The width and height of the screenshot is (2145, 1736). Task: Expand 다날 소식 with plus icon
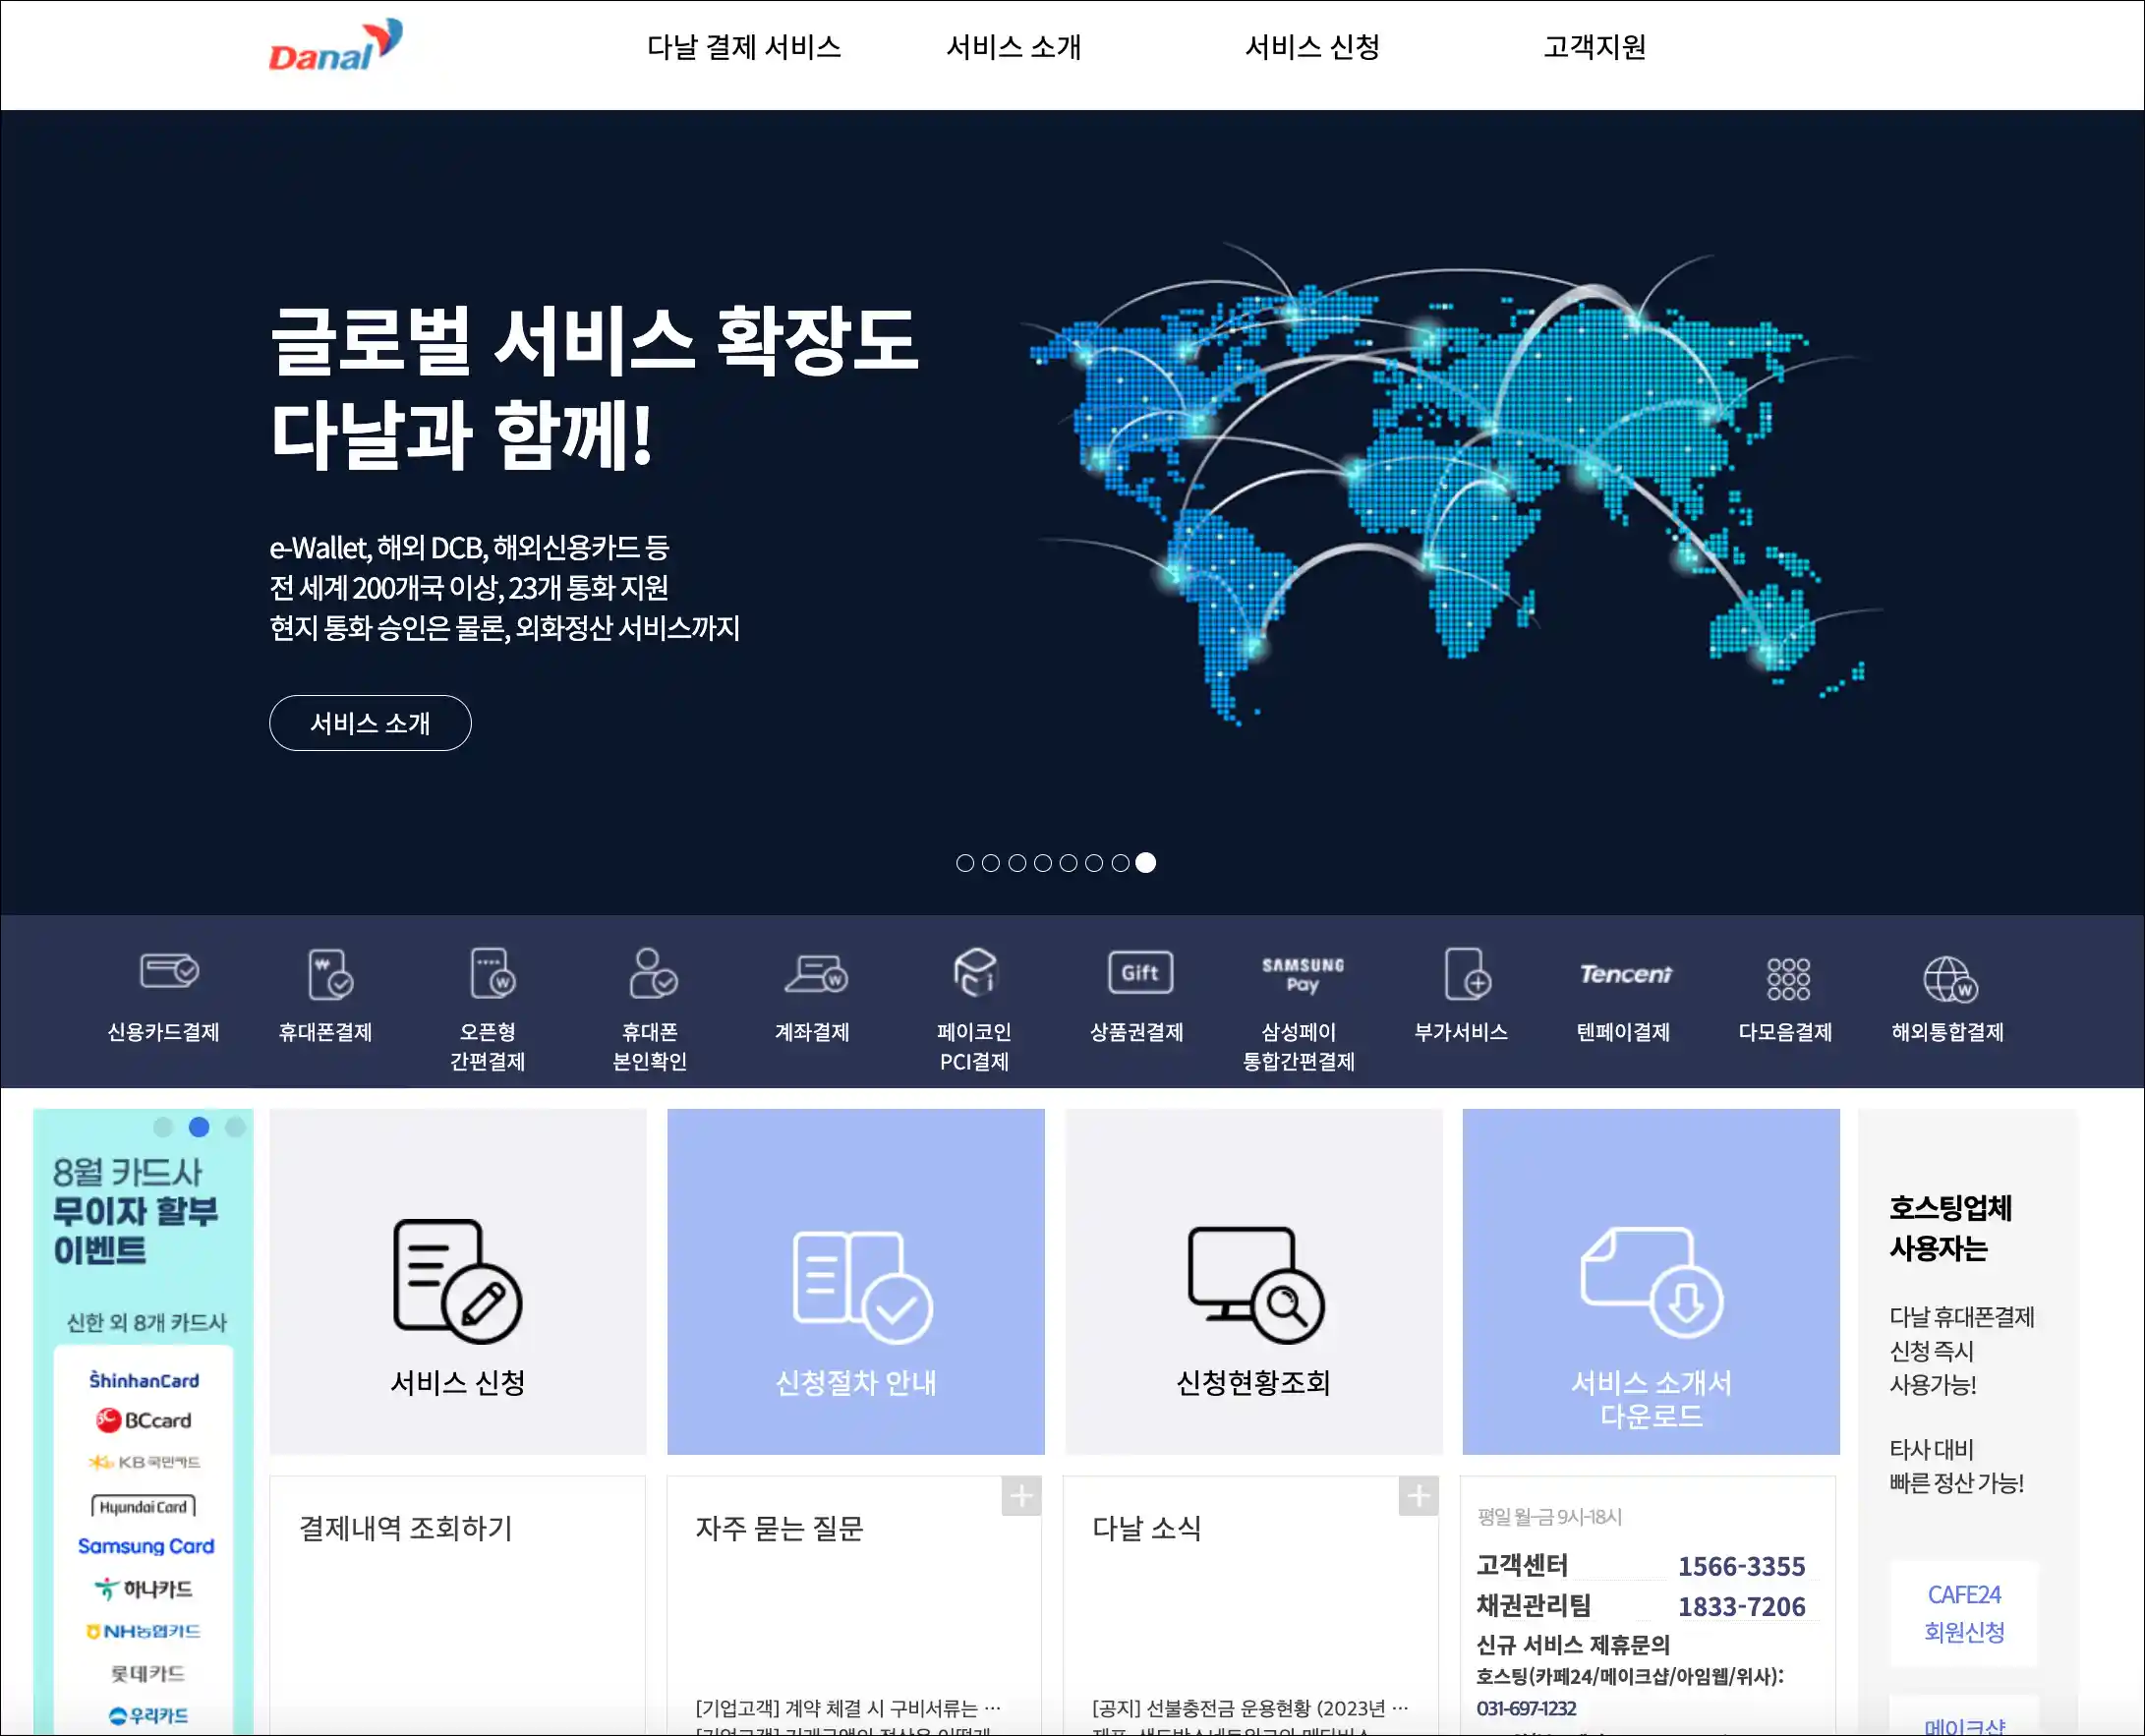coord(1418,1496)
